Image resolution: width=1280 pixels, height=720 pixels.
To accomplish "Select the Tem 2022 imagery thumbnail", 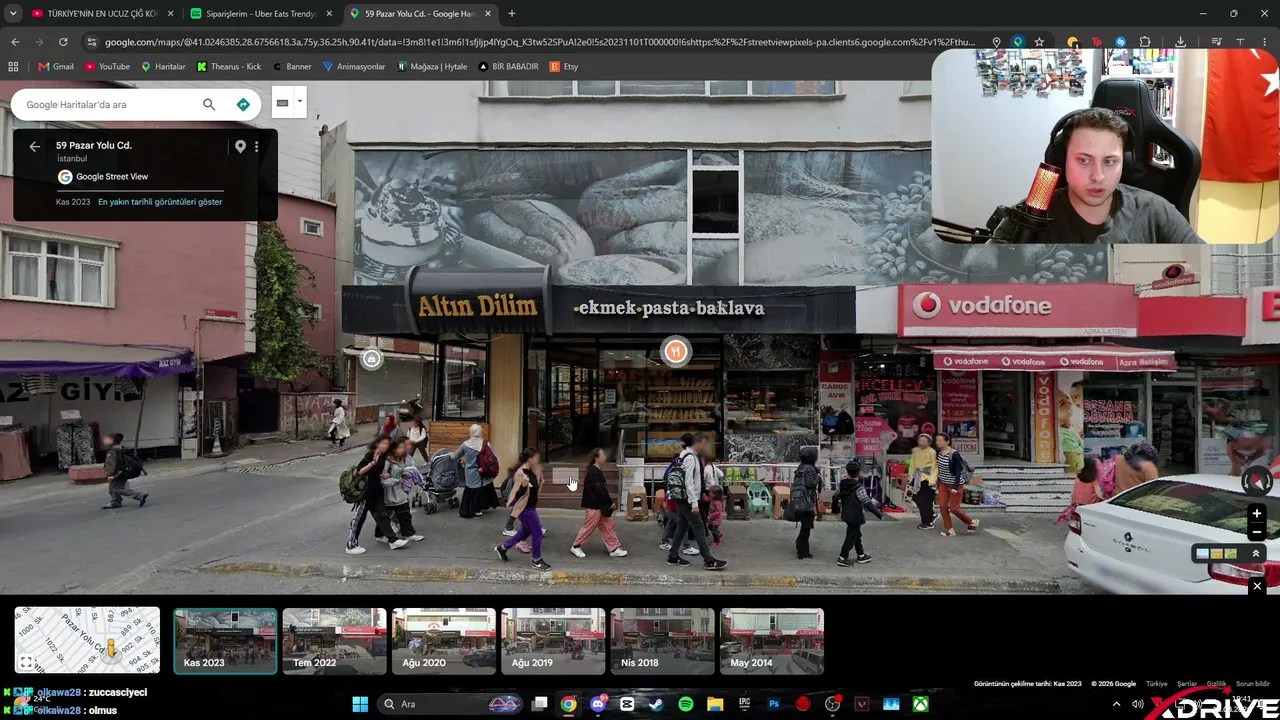I will tap(334, 641).
